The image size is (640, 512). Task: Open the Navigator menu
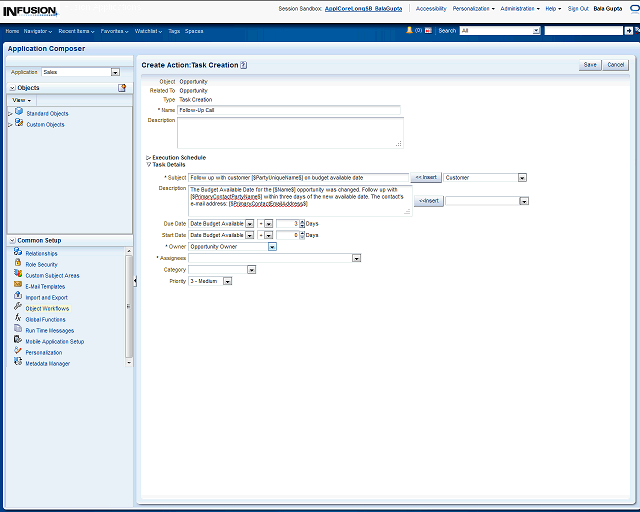[x=39, y=31]
